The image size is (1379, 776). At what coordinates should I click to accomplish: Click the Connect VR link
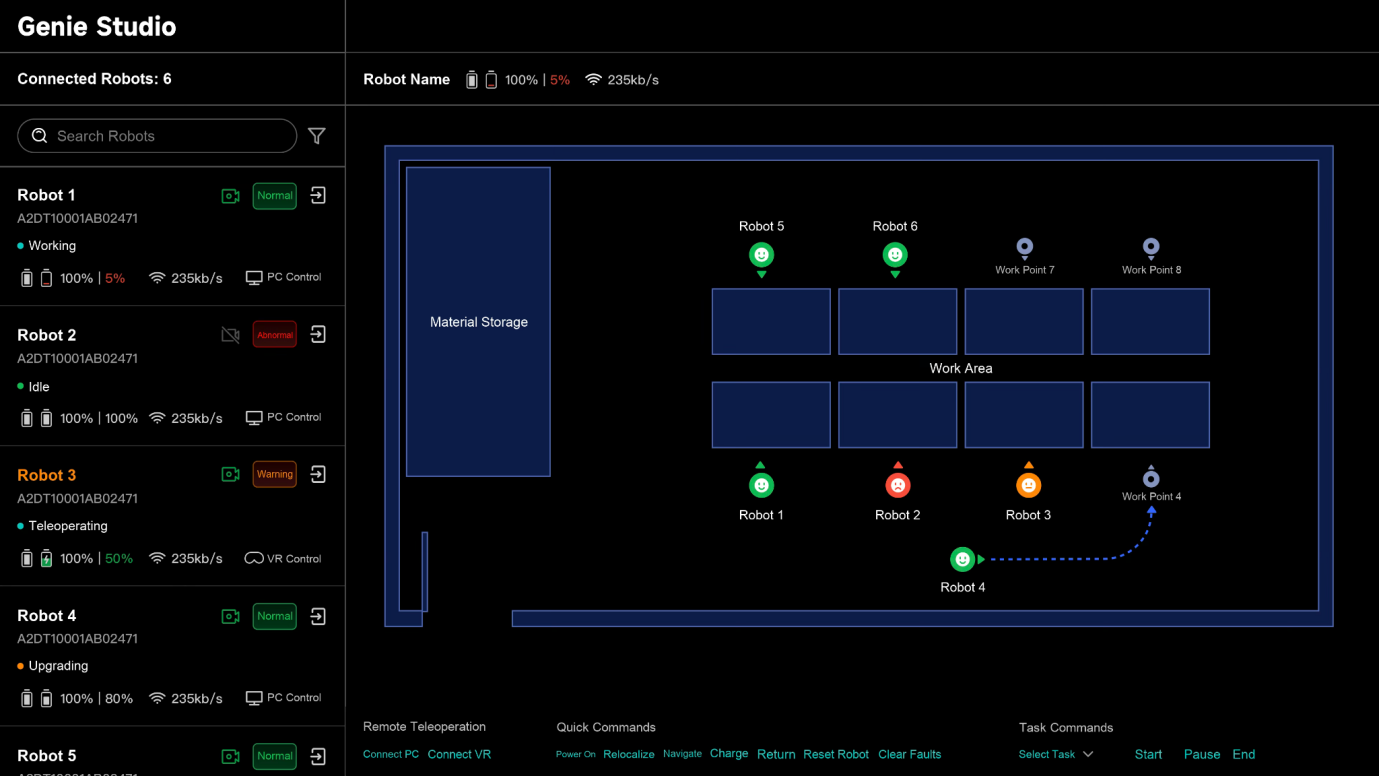(x=459, y=754)
